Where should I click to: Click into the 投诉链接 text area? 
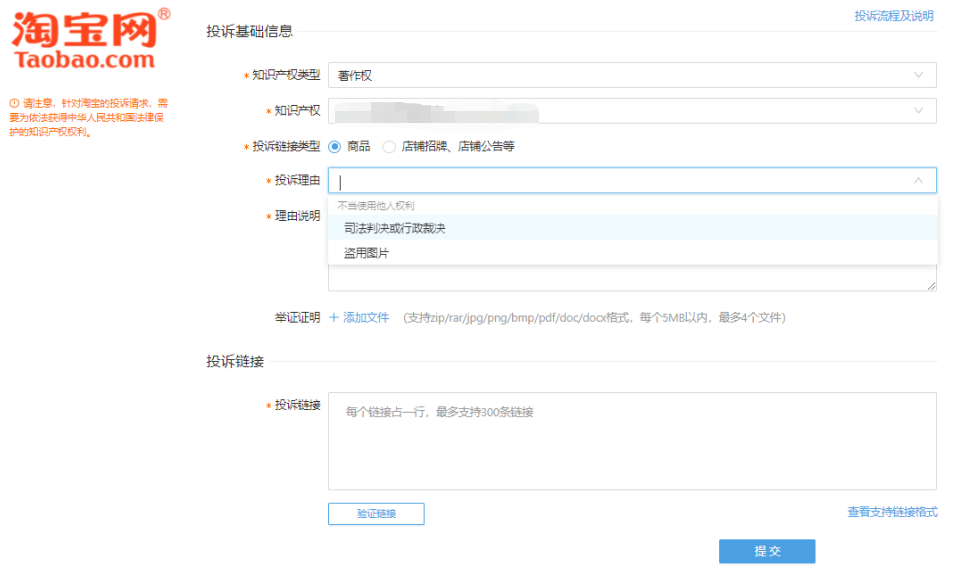point(632,440)
